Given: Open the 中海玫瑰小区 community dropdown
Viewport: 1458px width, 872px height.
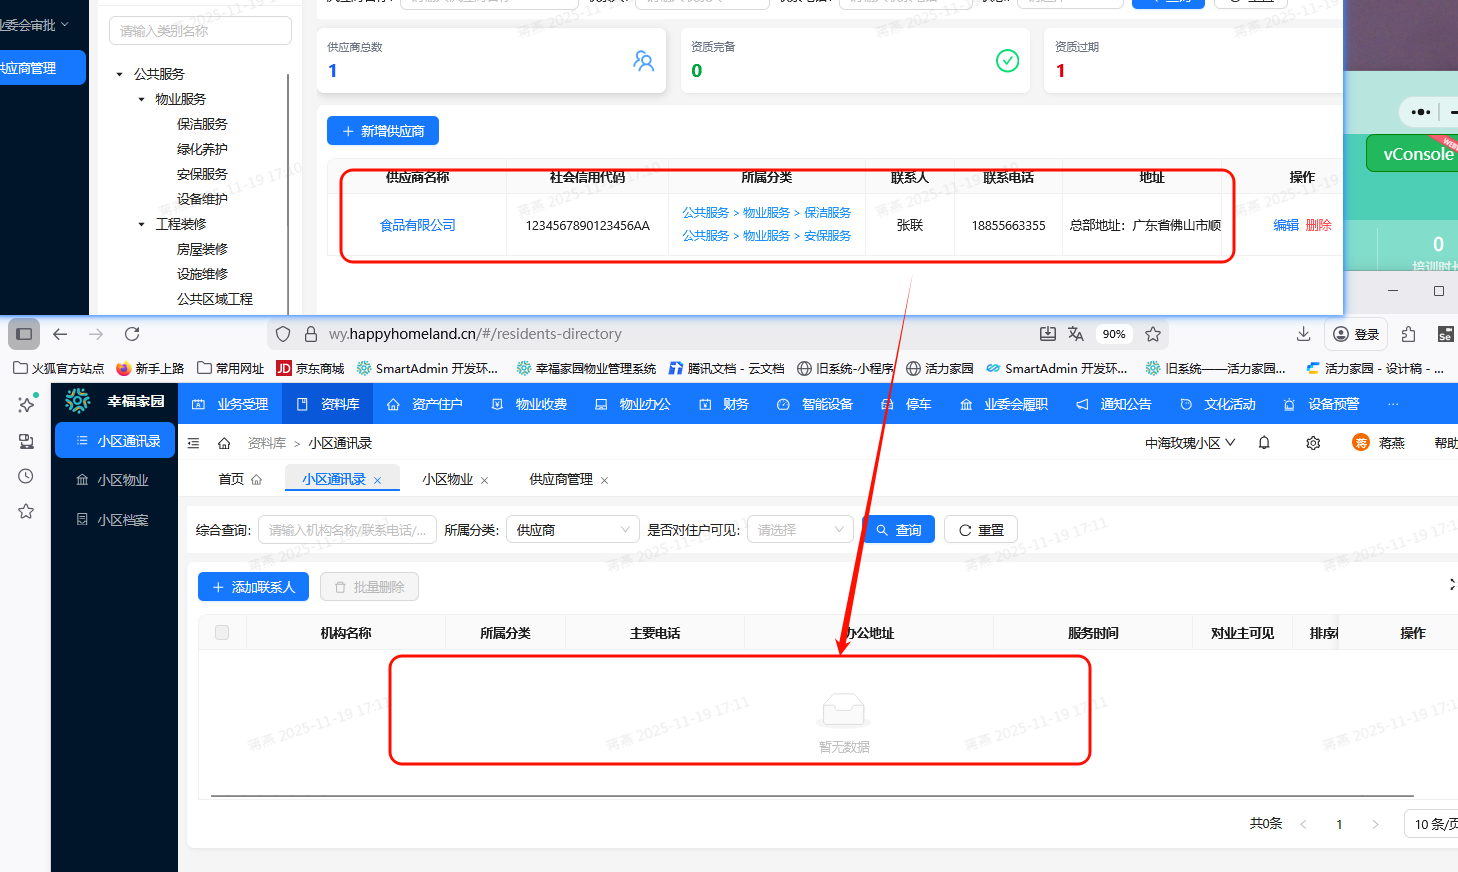Looking at the screenshot, I should coord(1188,441).
